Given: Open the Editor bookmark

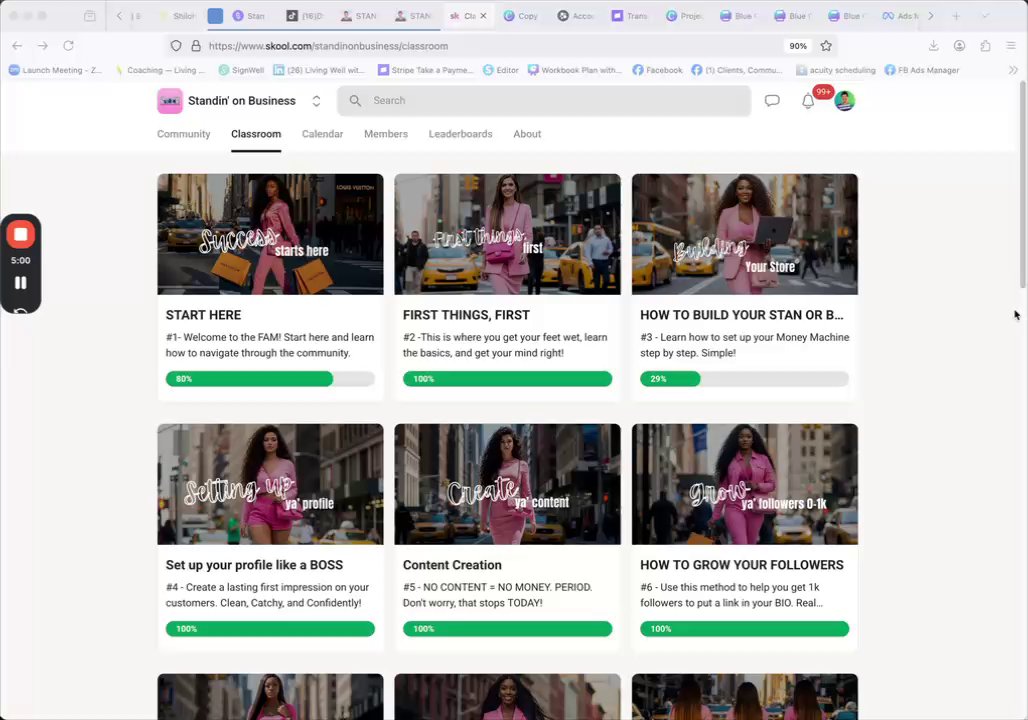Looking at the screenshot, I should click(x=501, y=70).
